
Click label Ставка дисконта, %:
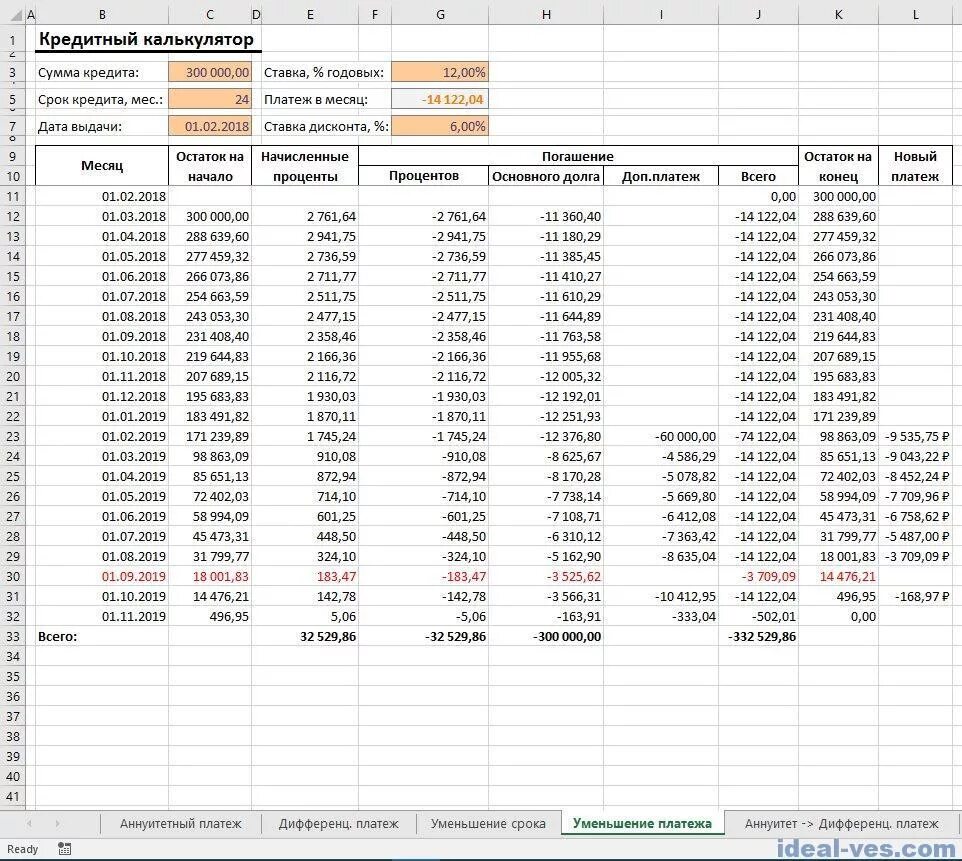pos(326,126)
